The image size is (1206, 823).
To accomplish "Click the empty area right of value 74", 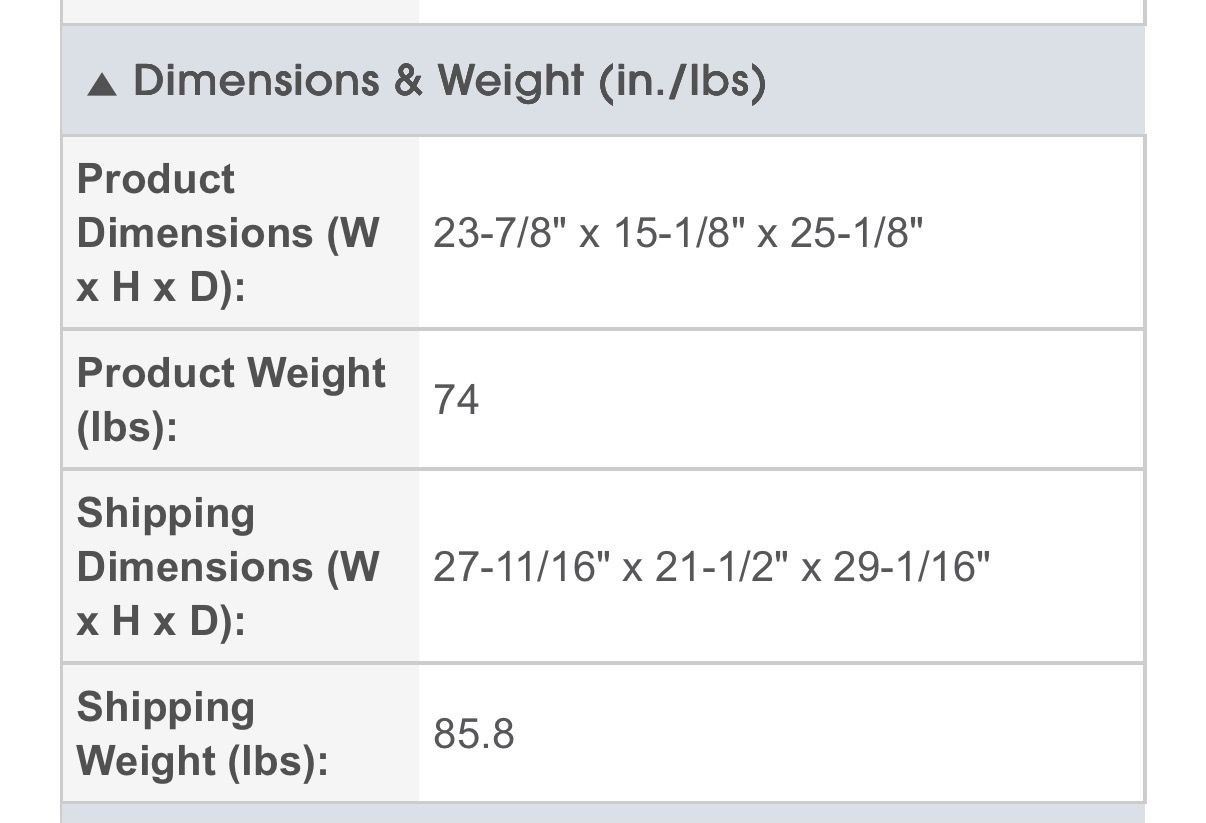I will (x=800, y=400).
